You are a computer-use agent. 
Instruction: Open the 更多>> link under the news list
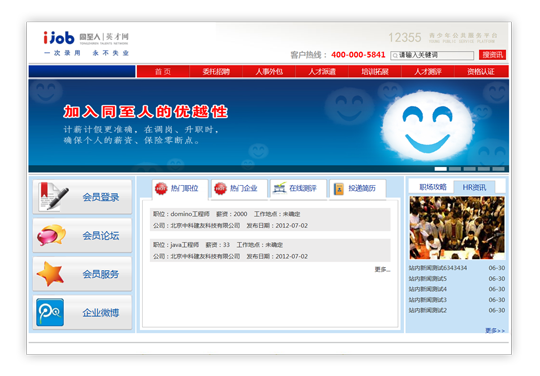495,331
